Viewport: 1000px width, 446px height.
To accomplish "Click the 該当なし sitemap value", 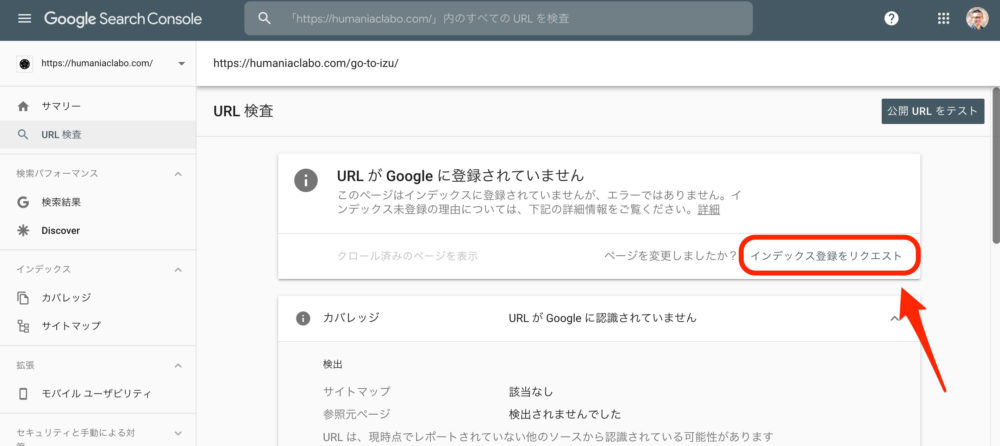I will (x=531, y=391).
